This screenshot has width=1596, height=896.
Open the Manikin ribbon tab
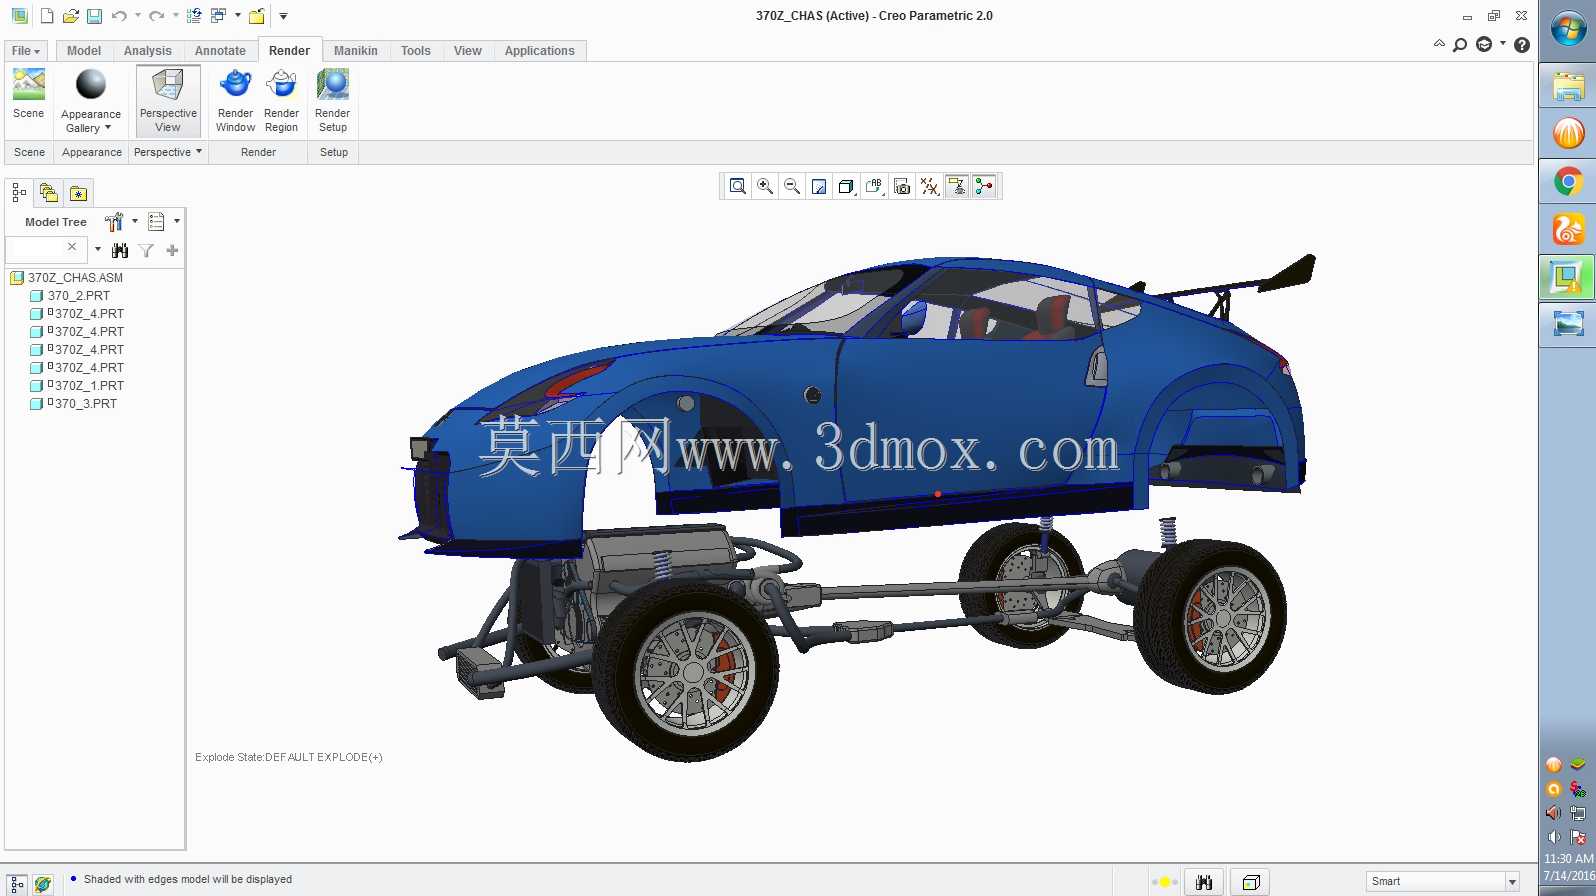coord(356,51)
